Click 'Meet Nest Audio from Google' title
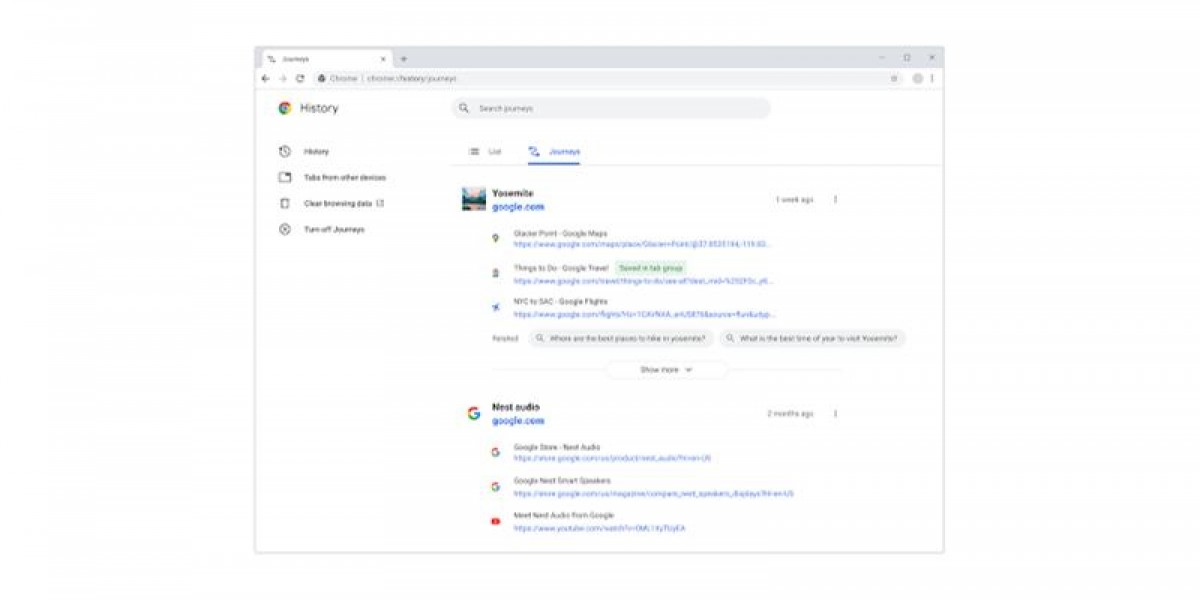Viewport: 1200px width, 600px height. [x=564, y=515]
